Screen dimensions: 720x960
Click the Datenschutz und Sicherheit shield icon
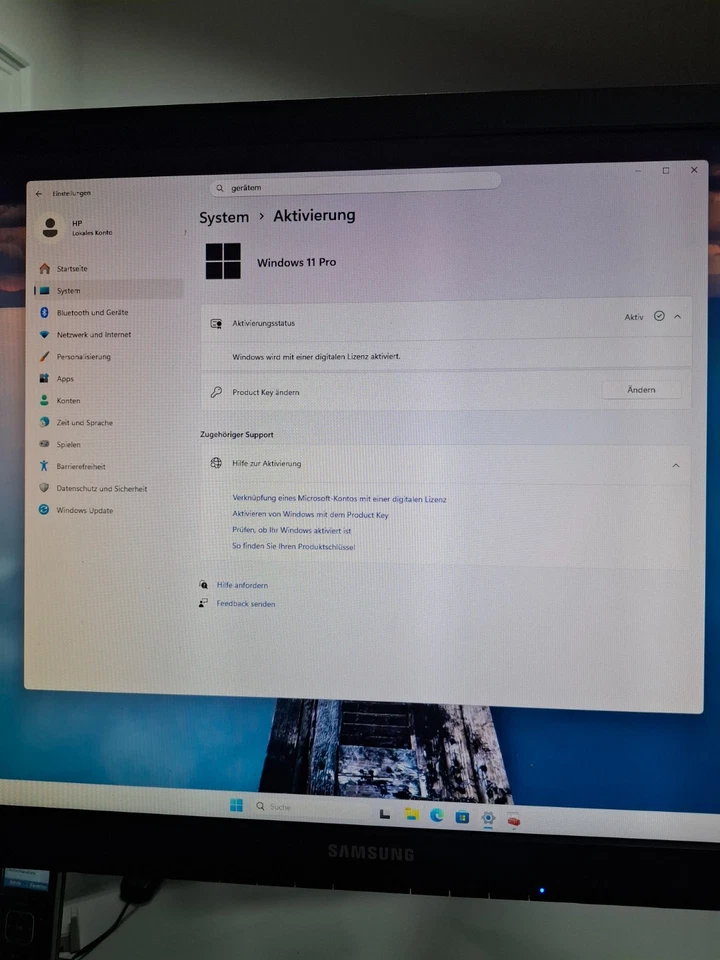pos(44,488)
